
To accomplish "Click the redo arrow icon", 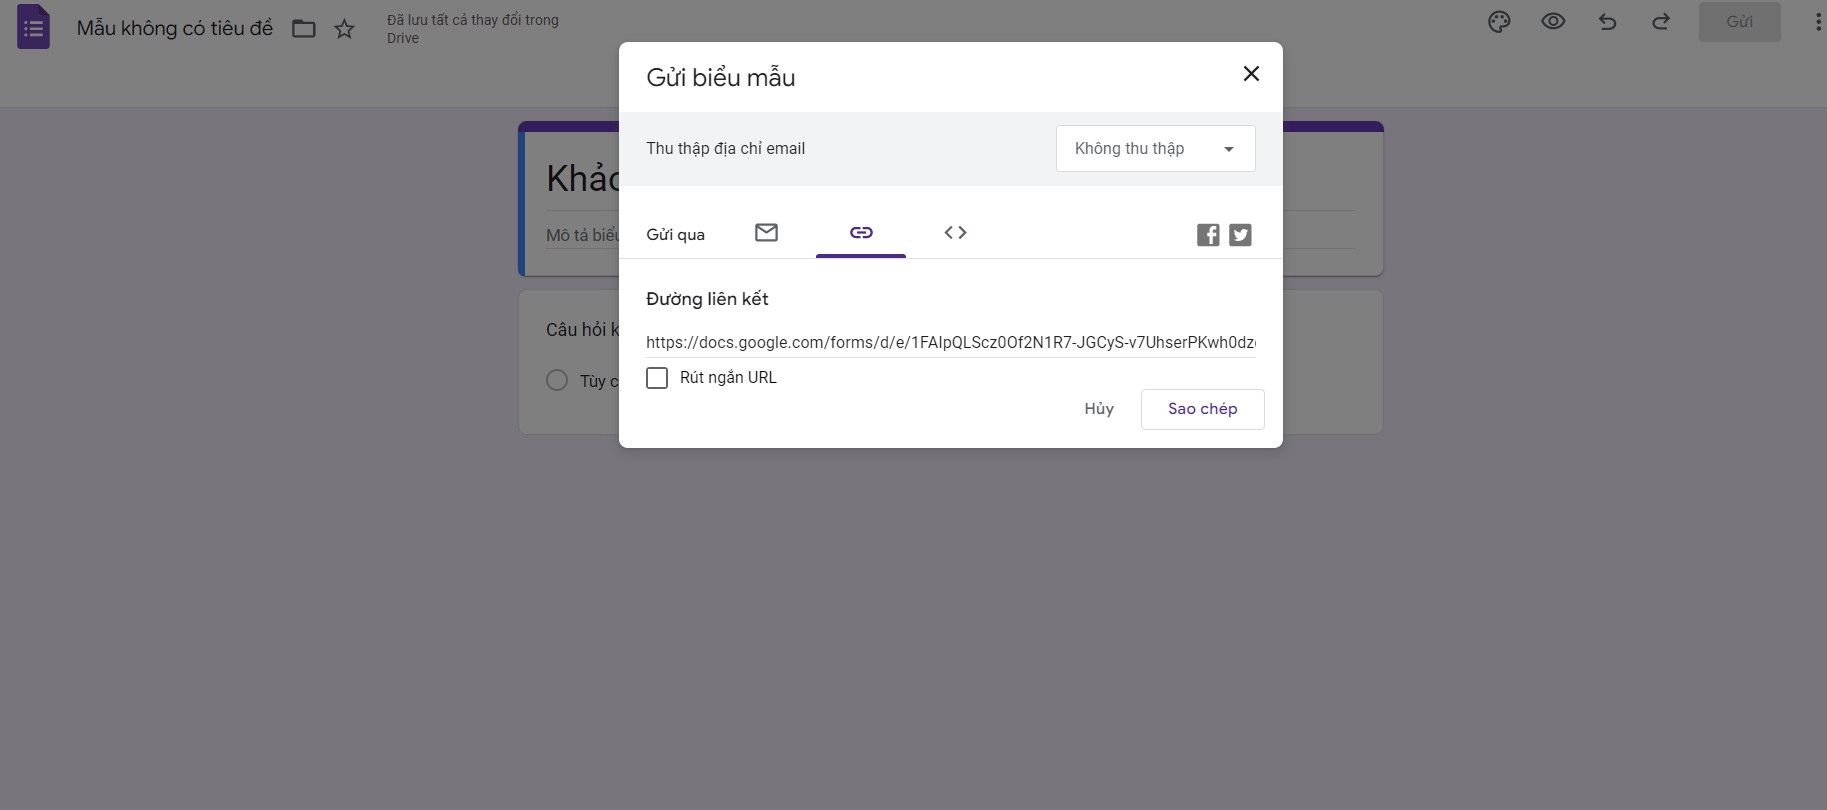I will (x=1661, y=22).
